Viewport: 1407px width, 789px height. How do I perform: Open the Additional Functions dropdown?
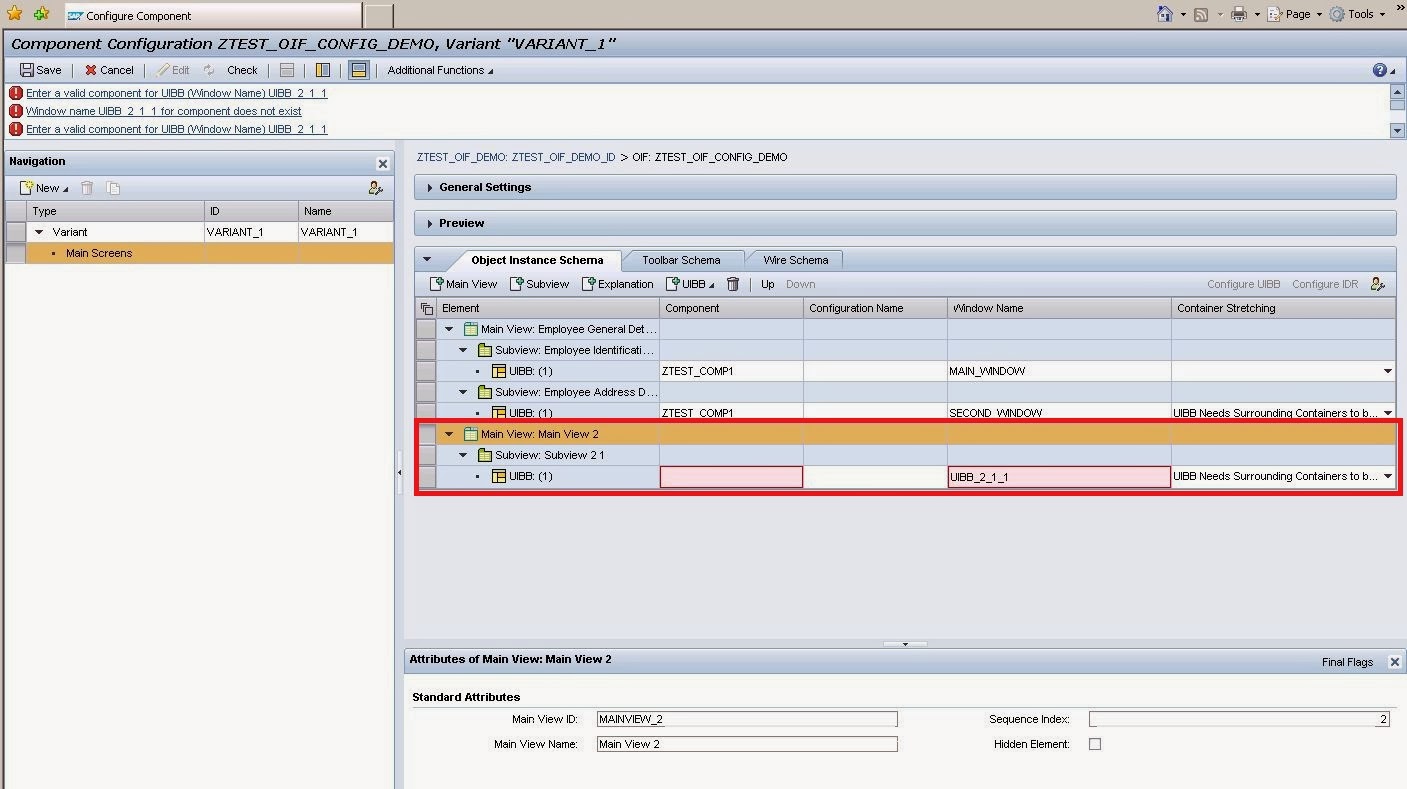point(440,70)
